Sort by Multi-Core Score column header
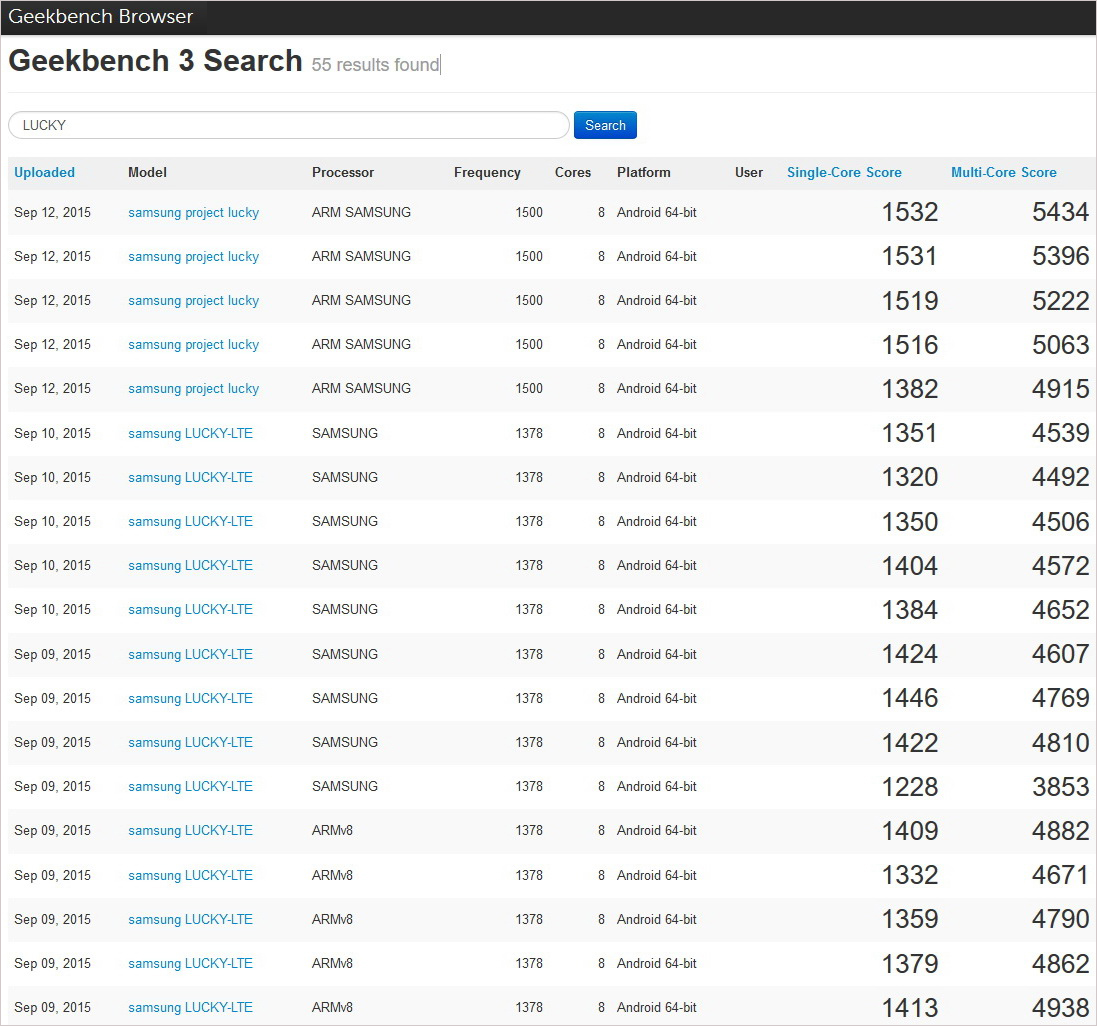The image size is (1097, 1026). 1003,172
